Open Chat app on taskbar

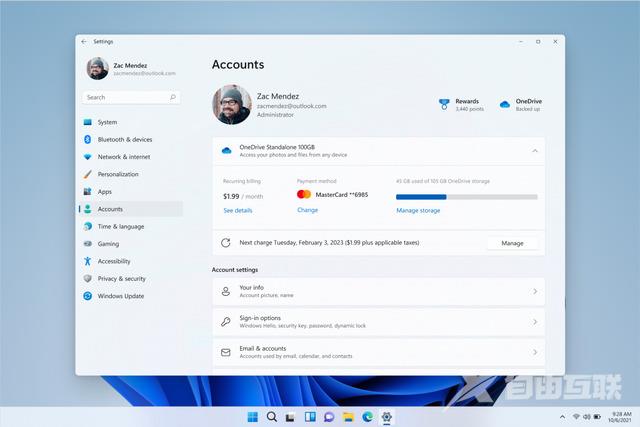click(329, 417)
